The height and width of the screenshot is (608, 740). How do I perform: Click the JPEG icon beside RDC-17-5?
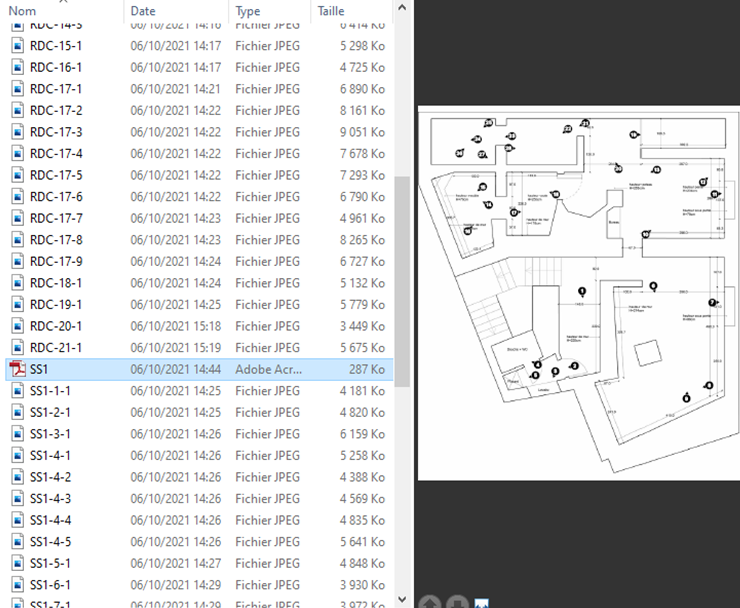[17, 175]
